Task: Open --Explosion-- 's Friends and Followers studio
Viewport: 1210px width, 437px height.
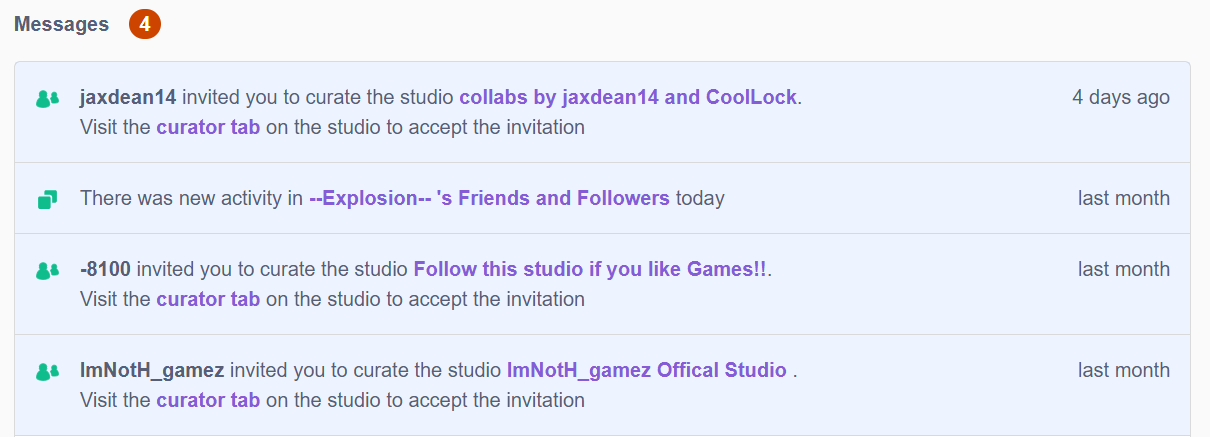Action: 489,198
